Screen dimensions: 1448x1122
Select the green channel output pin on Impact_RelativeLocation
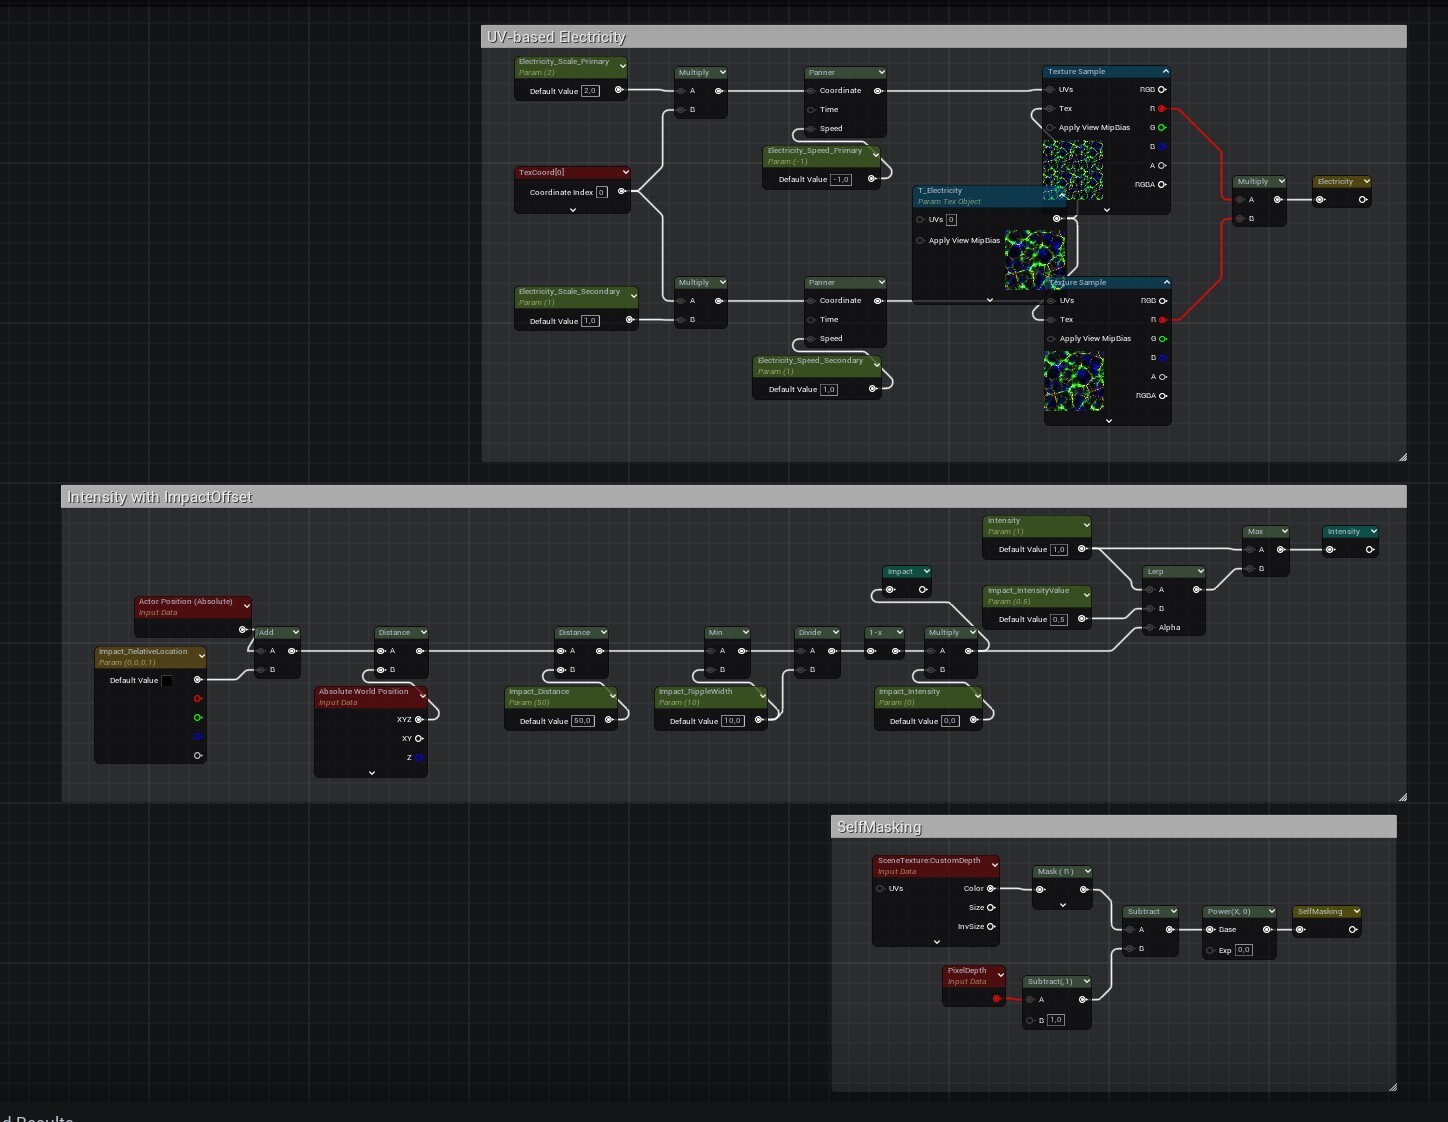pos(198,717)
